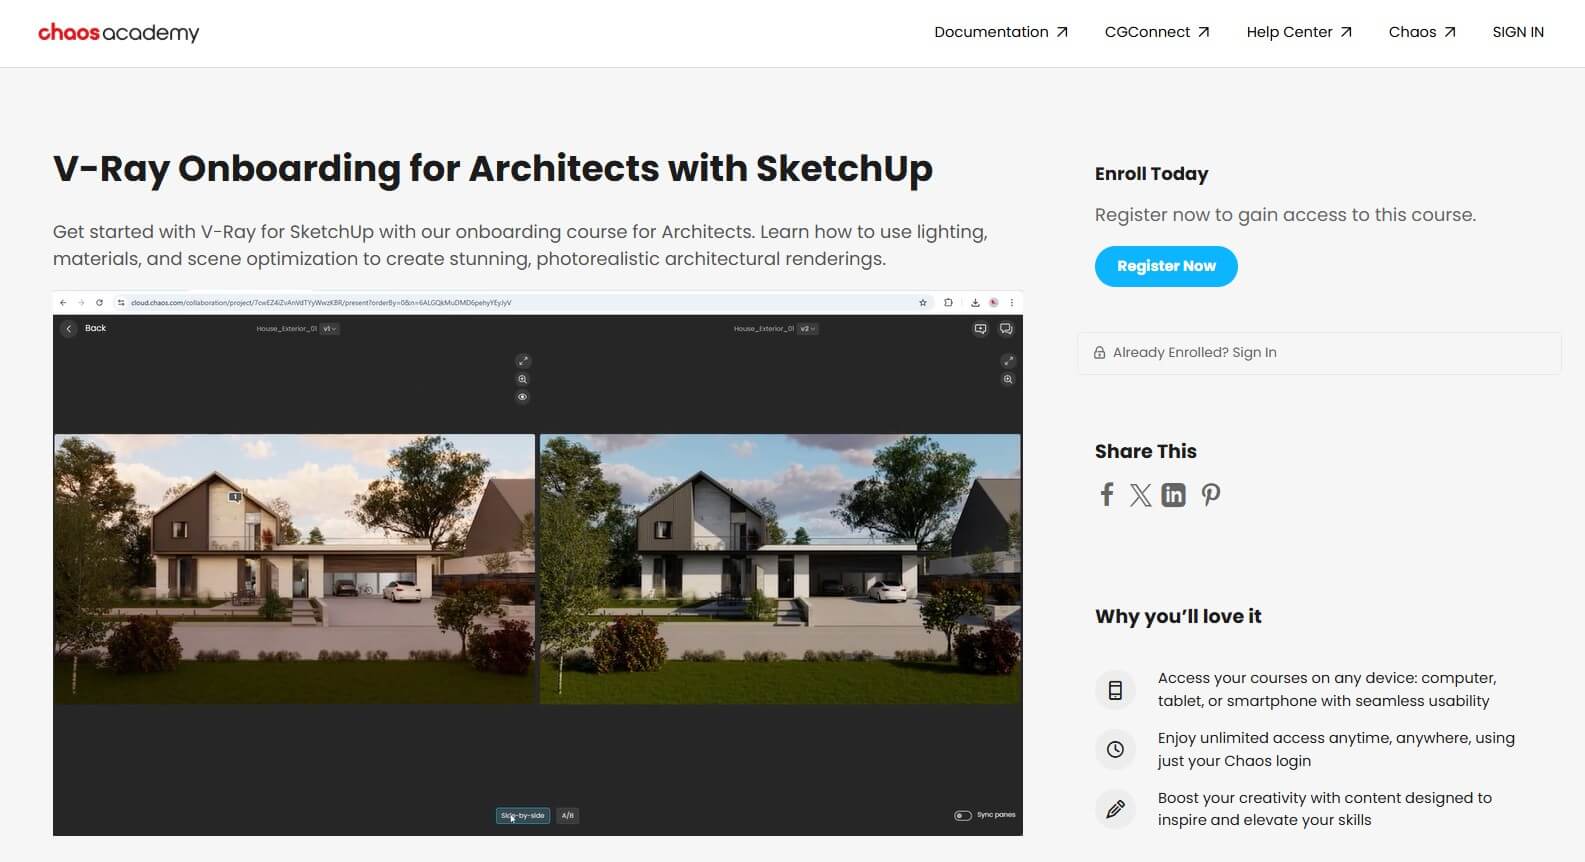Click the right house render image
Screen dimensions: 1585x862
tap(780, 569)
